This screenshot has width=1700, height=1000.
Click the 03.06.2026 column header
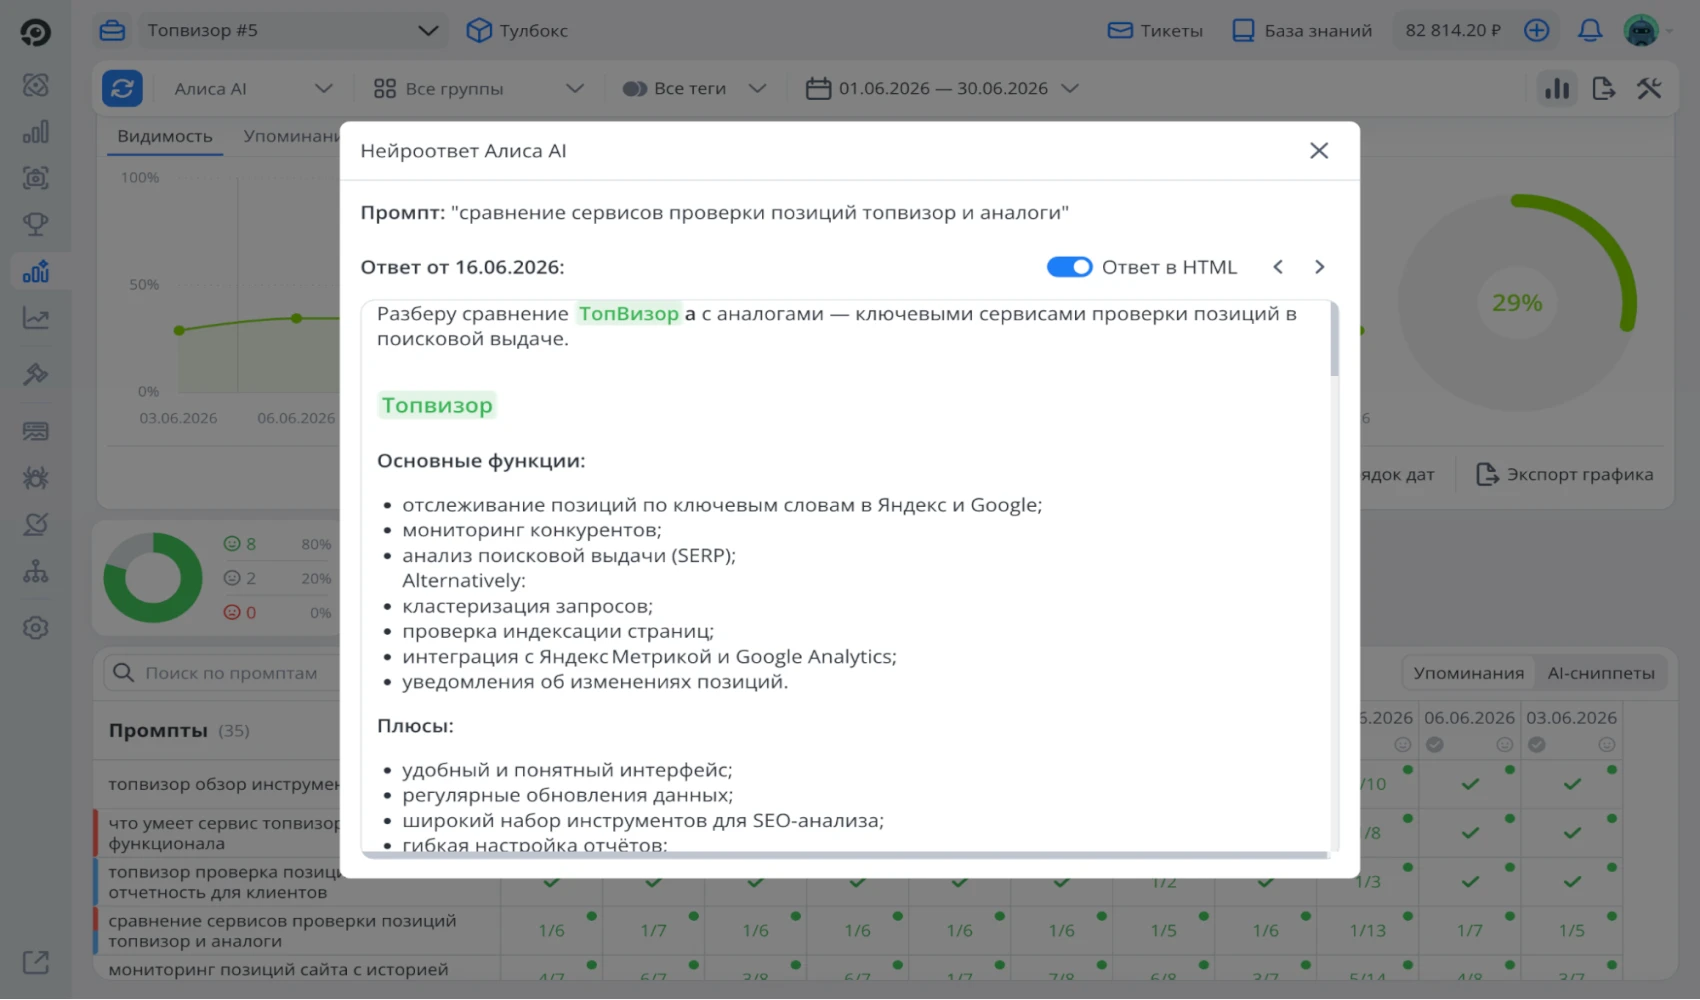click(1571, 717)
